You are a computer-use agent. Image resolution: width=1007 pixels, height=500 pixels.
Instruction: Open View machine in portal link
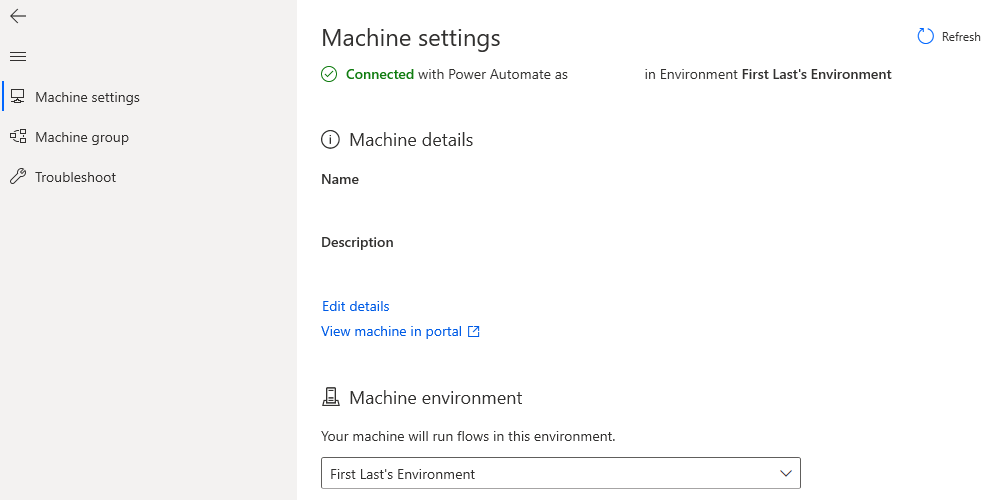[391, 331]
